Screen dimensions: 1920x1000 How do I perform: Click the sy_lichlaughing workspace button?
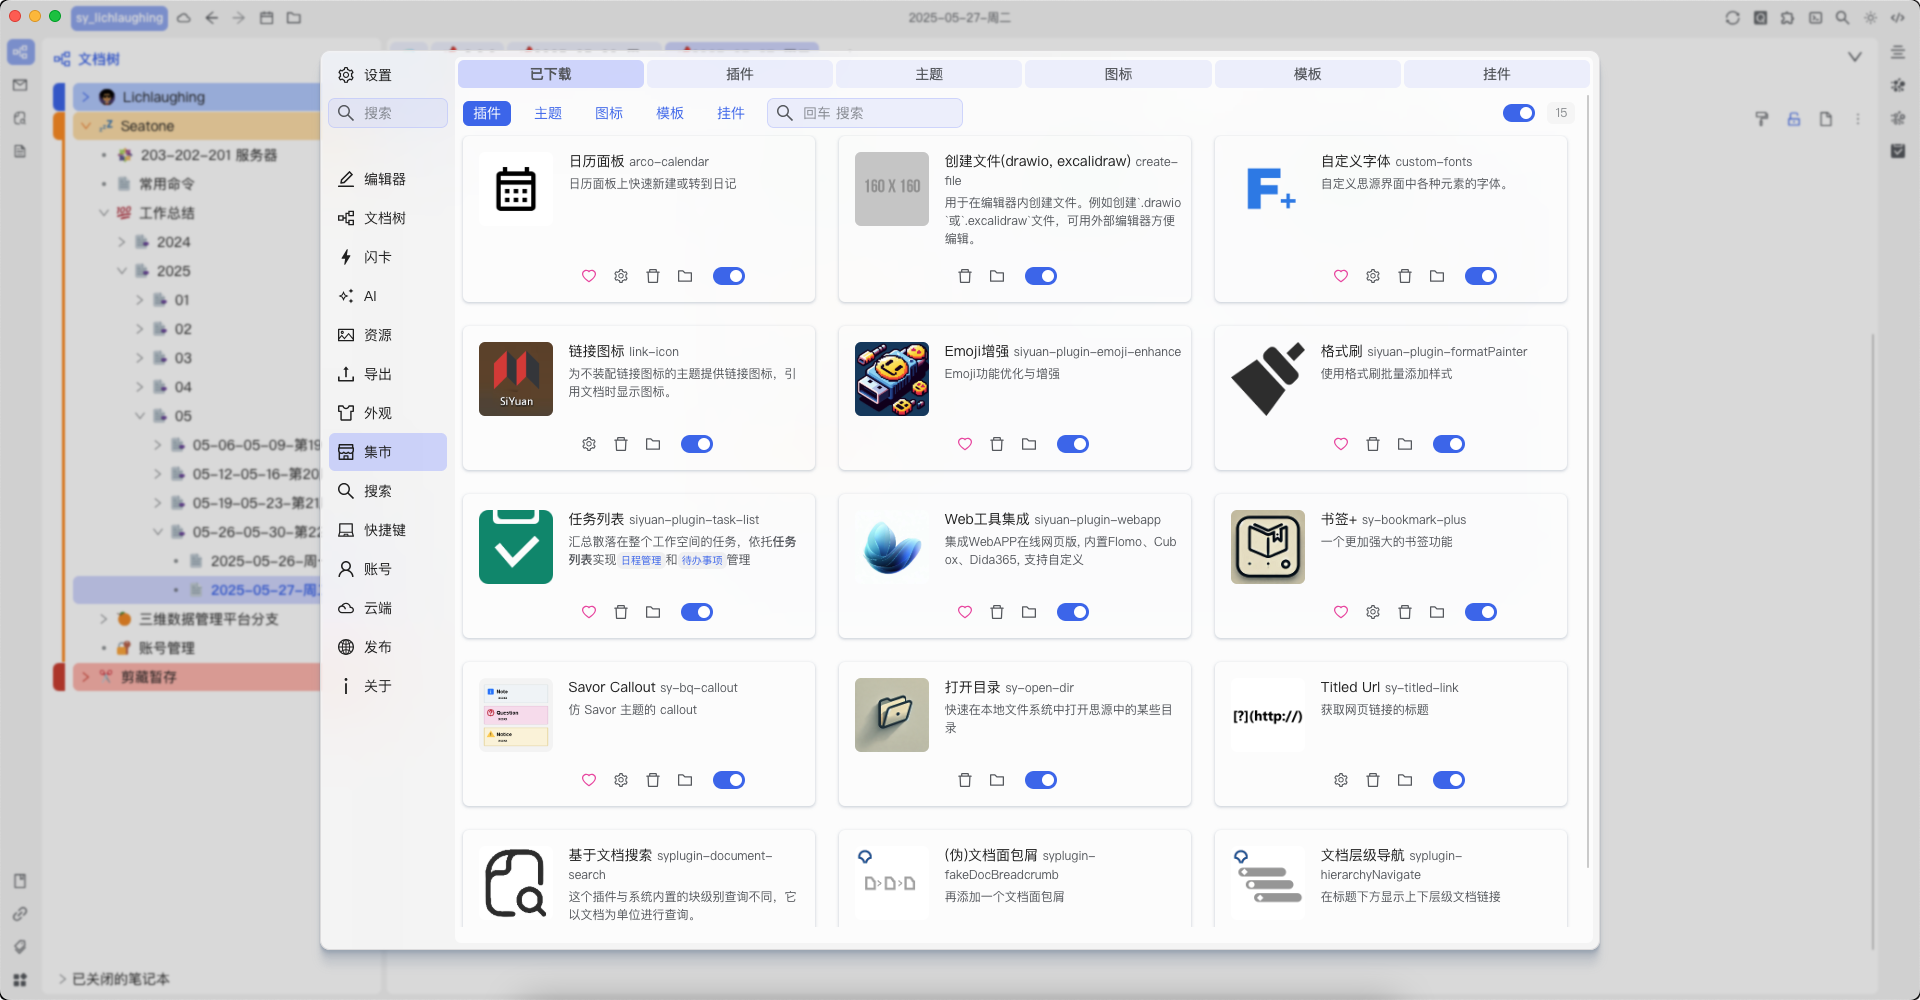click(x=120, y=18)
